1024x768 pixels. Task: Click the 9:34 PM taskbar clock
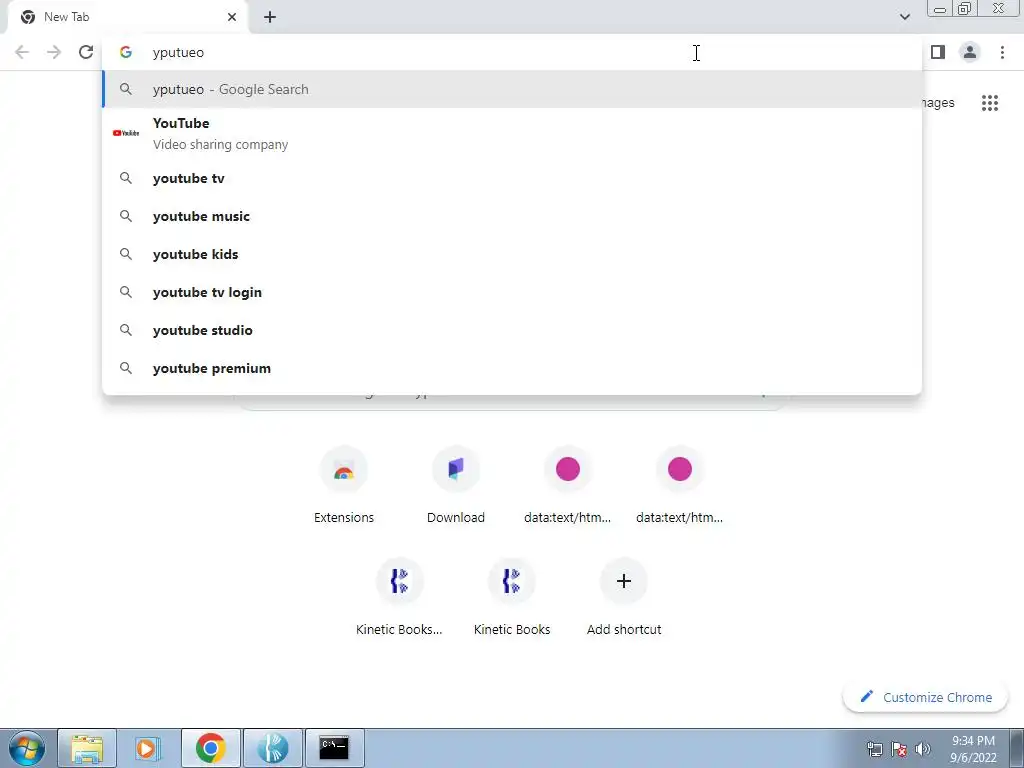click(x=973, y=749)
